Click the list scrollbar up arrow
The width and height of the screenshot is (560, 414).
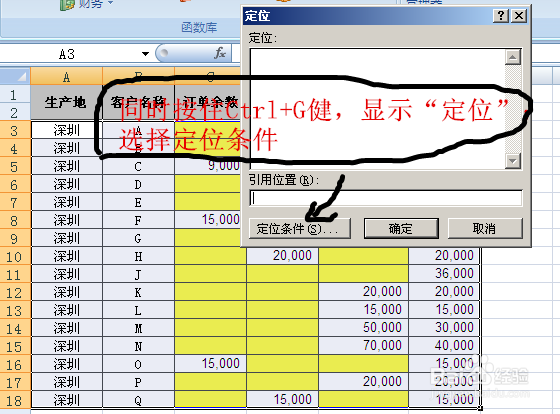pyautogui.click(x=513, y=57)
